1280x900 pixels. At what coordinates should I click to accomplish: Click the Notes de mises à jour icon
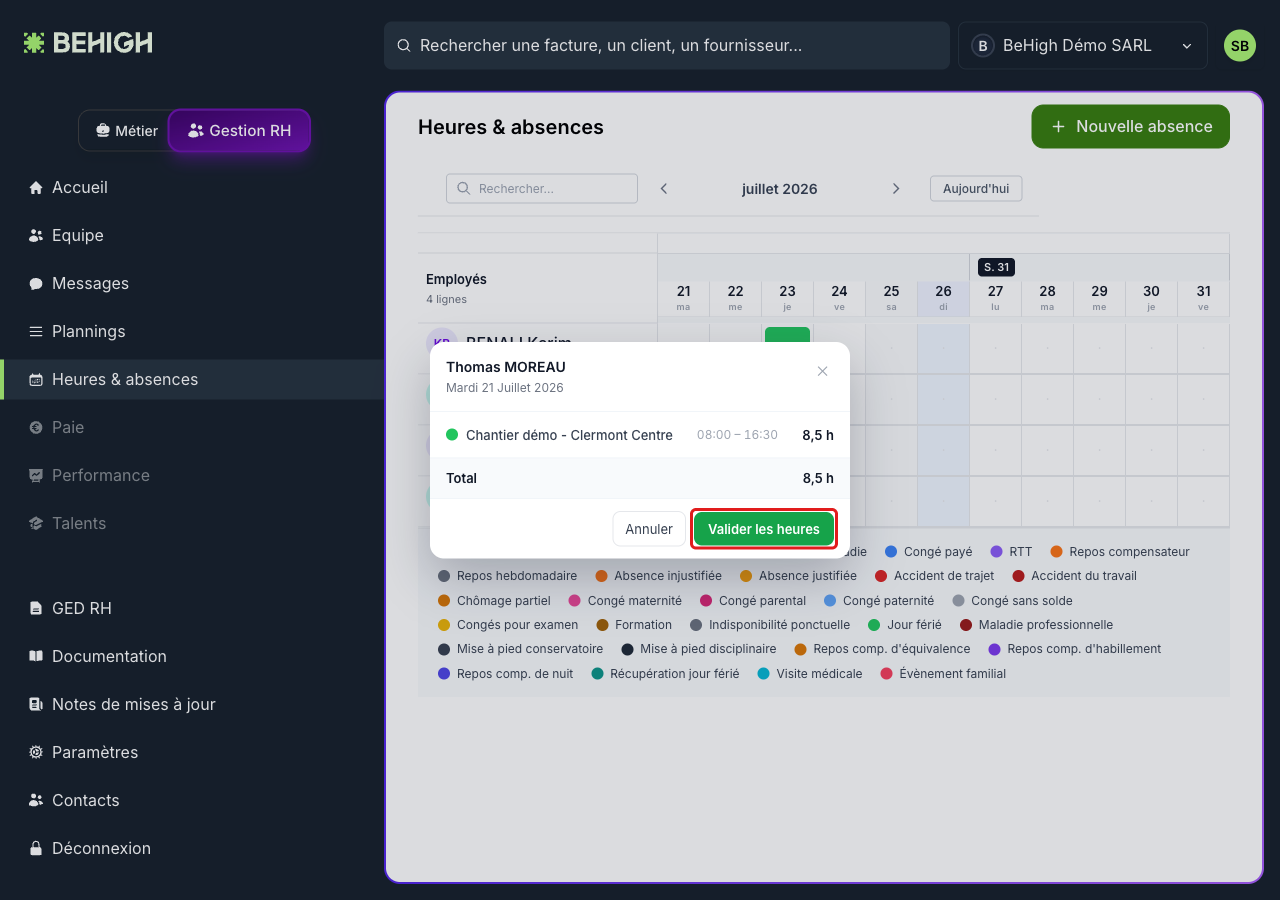pyautogui.click(x=36, y=704)
